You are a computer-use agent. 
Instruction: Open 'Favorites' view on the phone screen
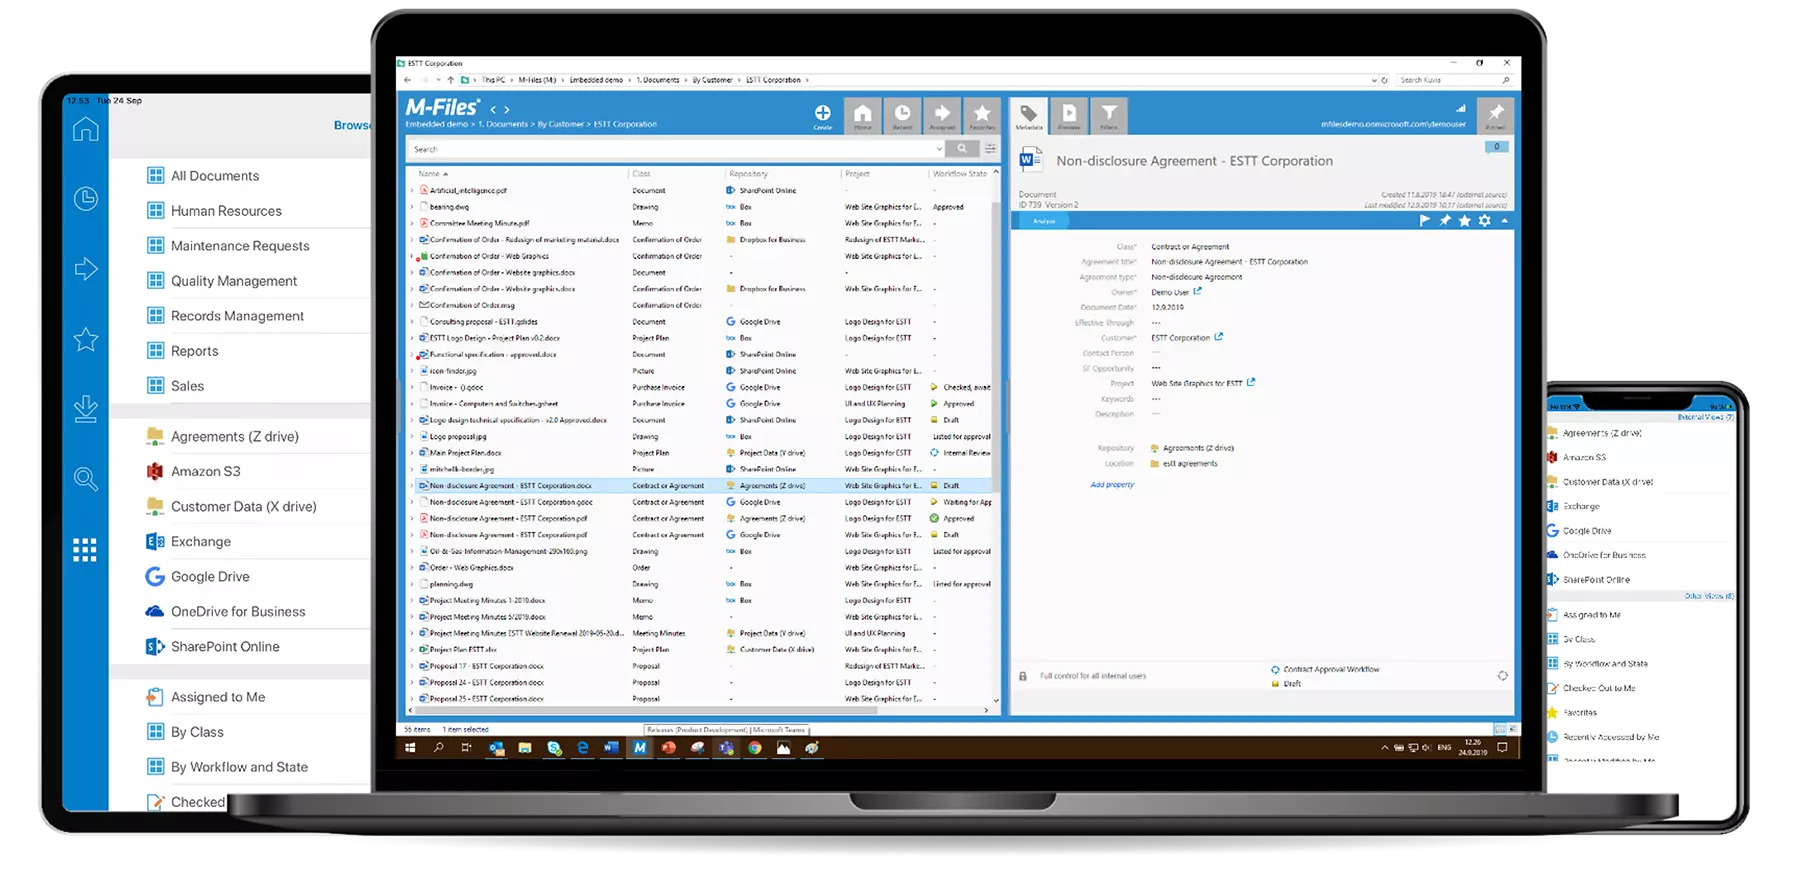pyautogui.click(x=1581, y=713)
